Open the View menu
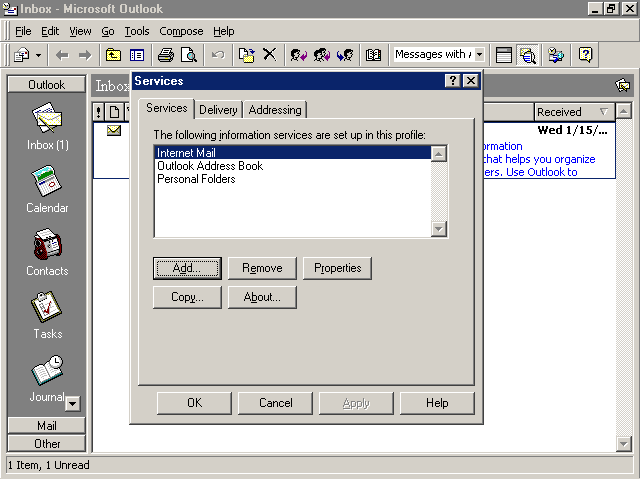640x480 pixels. click(x=80, y=31)
